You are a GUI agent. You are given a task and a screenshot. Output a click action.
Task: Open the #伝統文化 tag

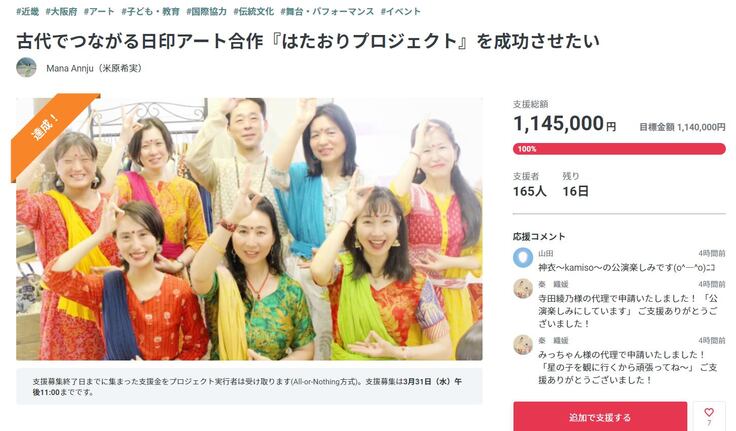pyautogui.click(x=253, y=12)
